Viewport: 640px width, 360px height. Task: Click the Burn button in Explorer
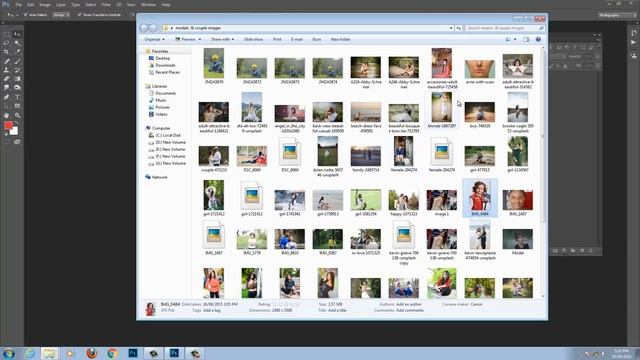click(x=317, y=39)
